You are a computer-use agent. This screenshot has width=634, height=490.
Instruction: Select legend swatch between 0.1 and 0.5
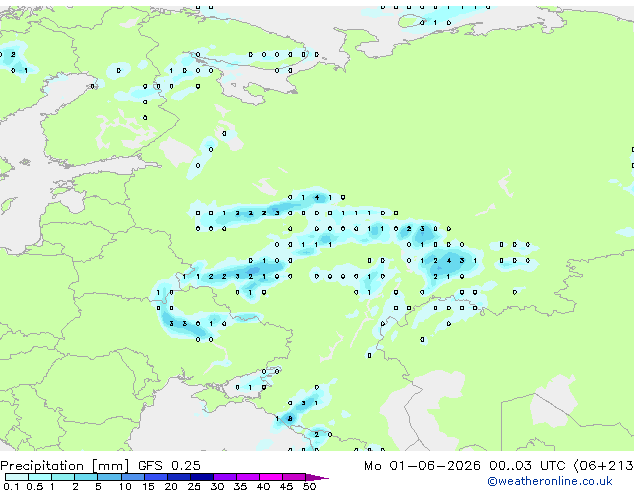click(x=17, y=477)
